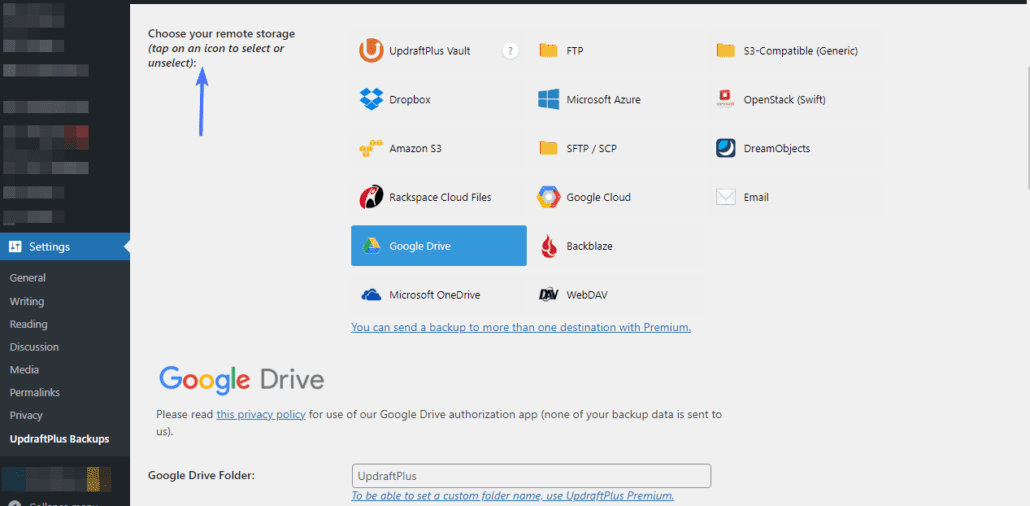Click the Google Drive triangle icon

pos(371,246)
